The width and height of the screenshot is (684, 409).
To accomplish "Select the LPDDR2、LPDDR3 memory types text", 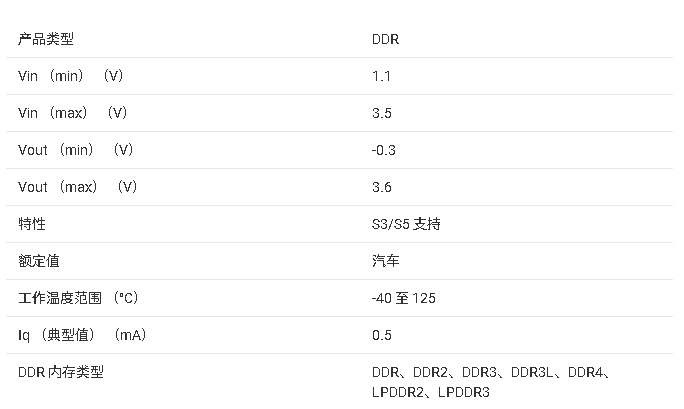I will click(431, 392).
